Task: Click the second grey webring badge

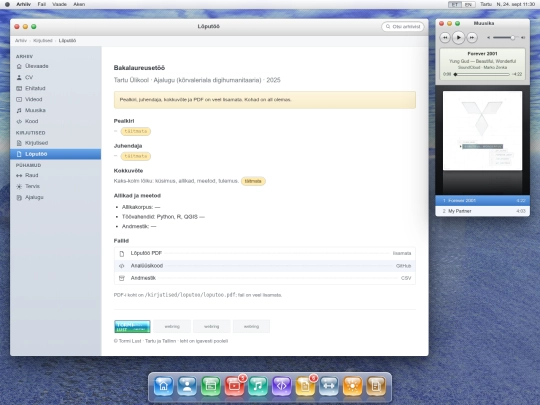Action: coord(211,326)
